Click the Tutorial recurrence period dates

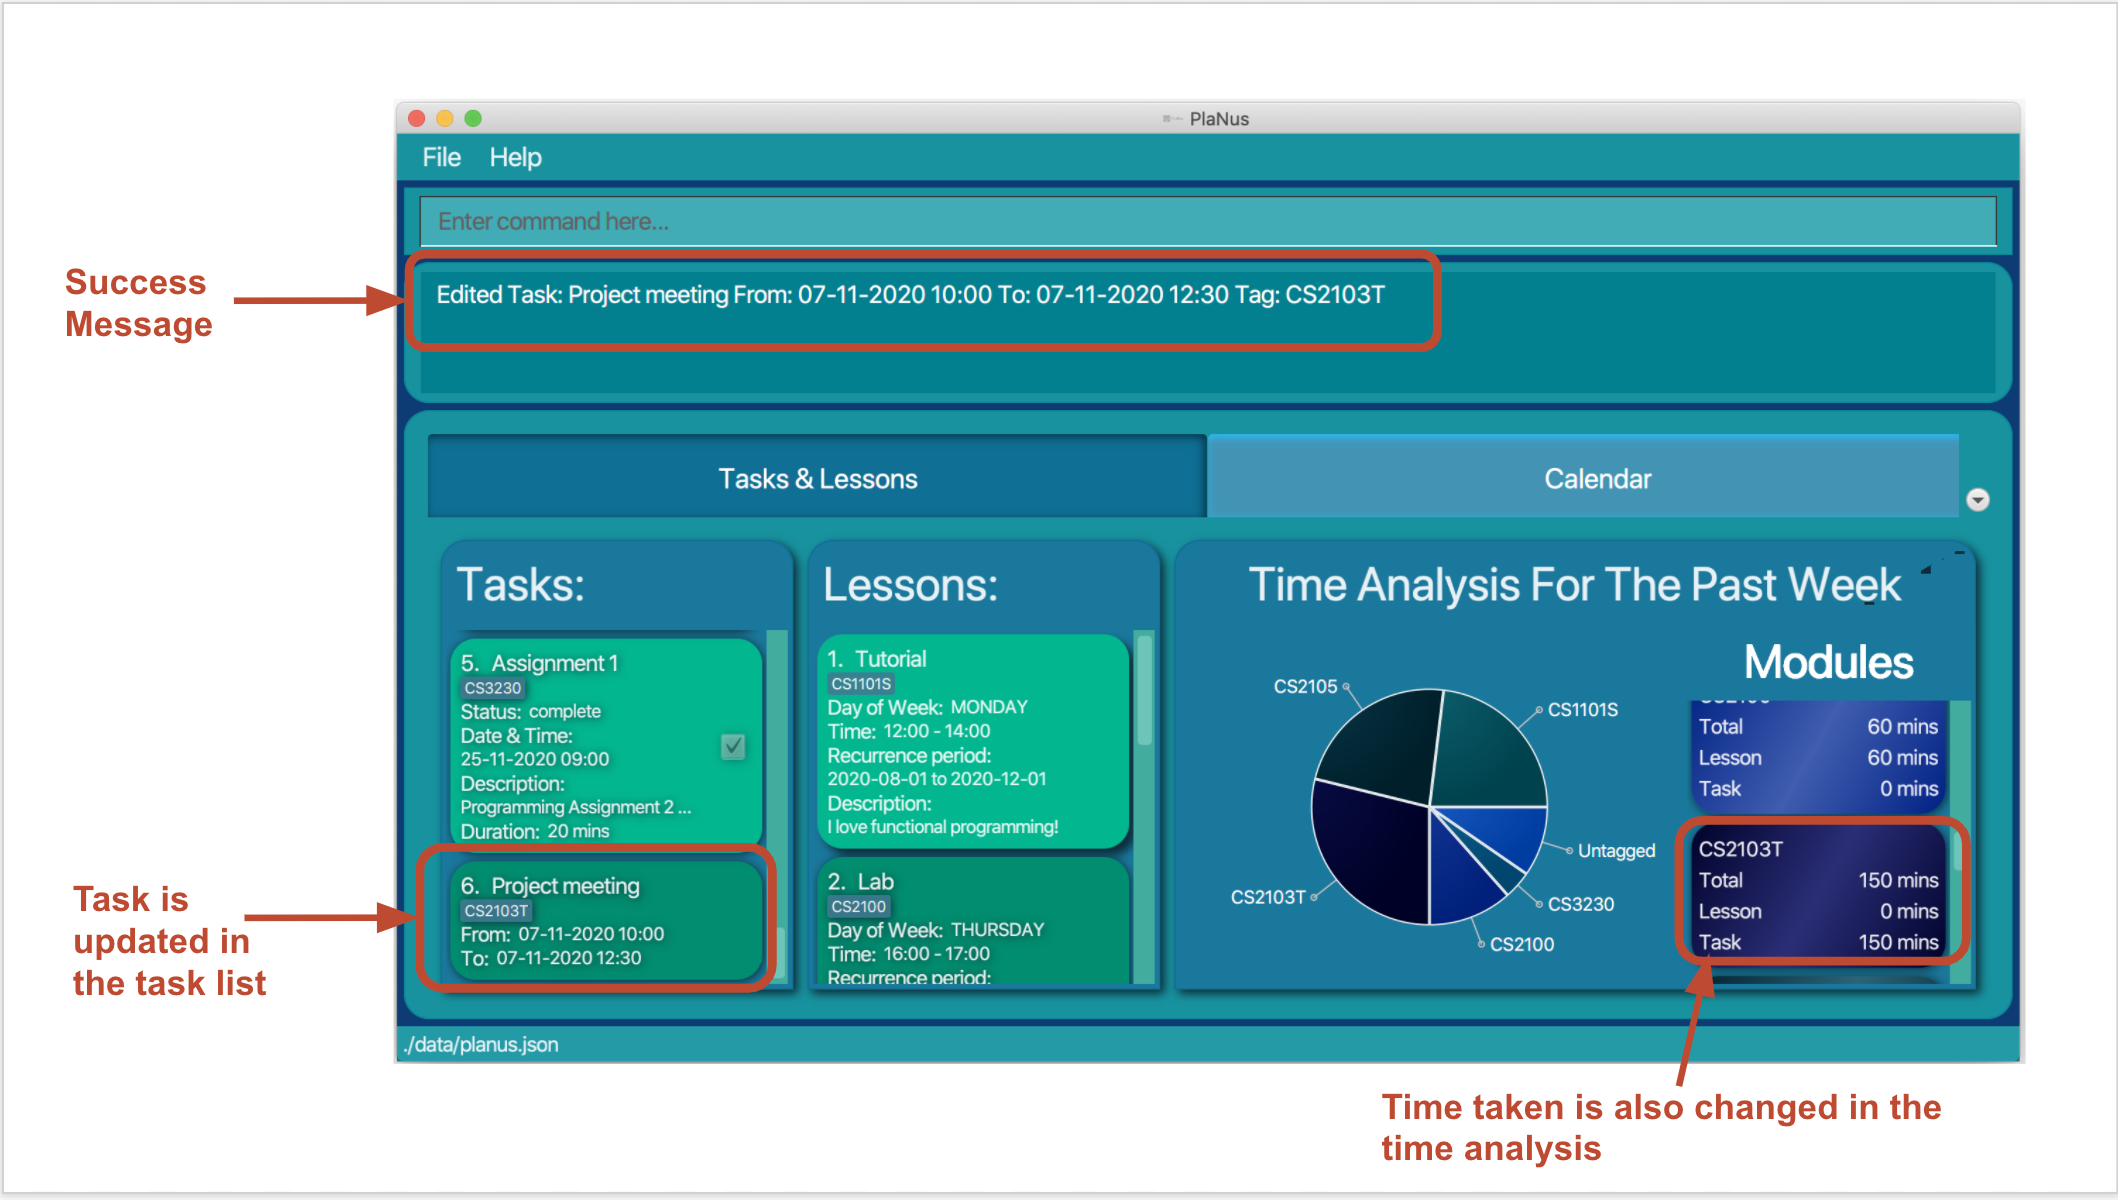tap(937, 779)
